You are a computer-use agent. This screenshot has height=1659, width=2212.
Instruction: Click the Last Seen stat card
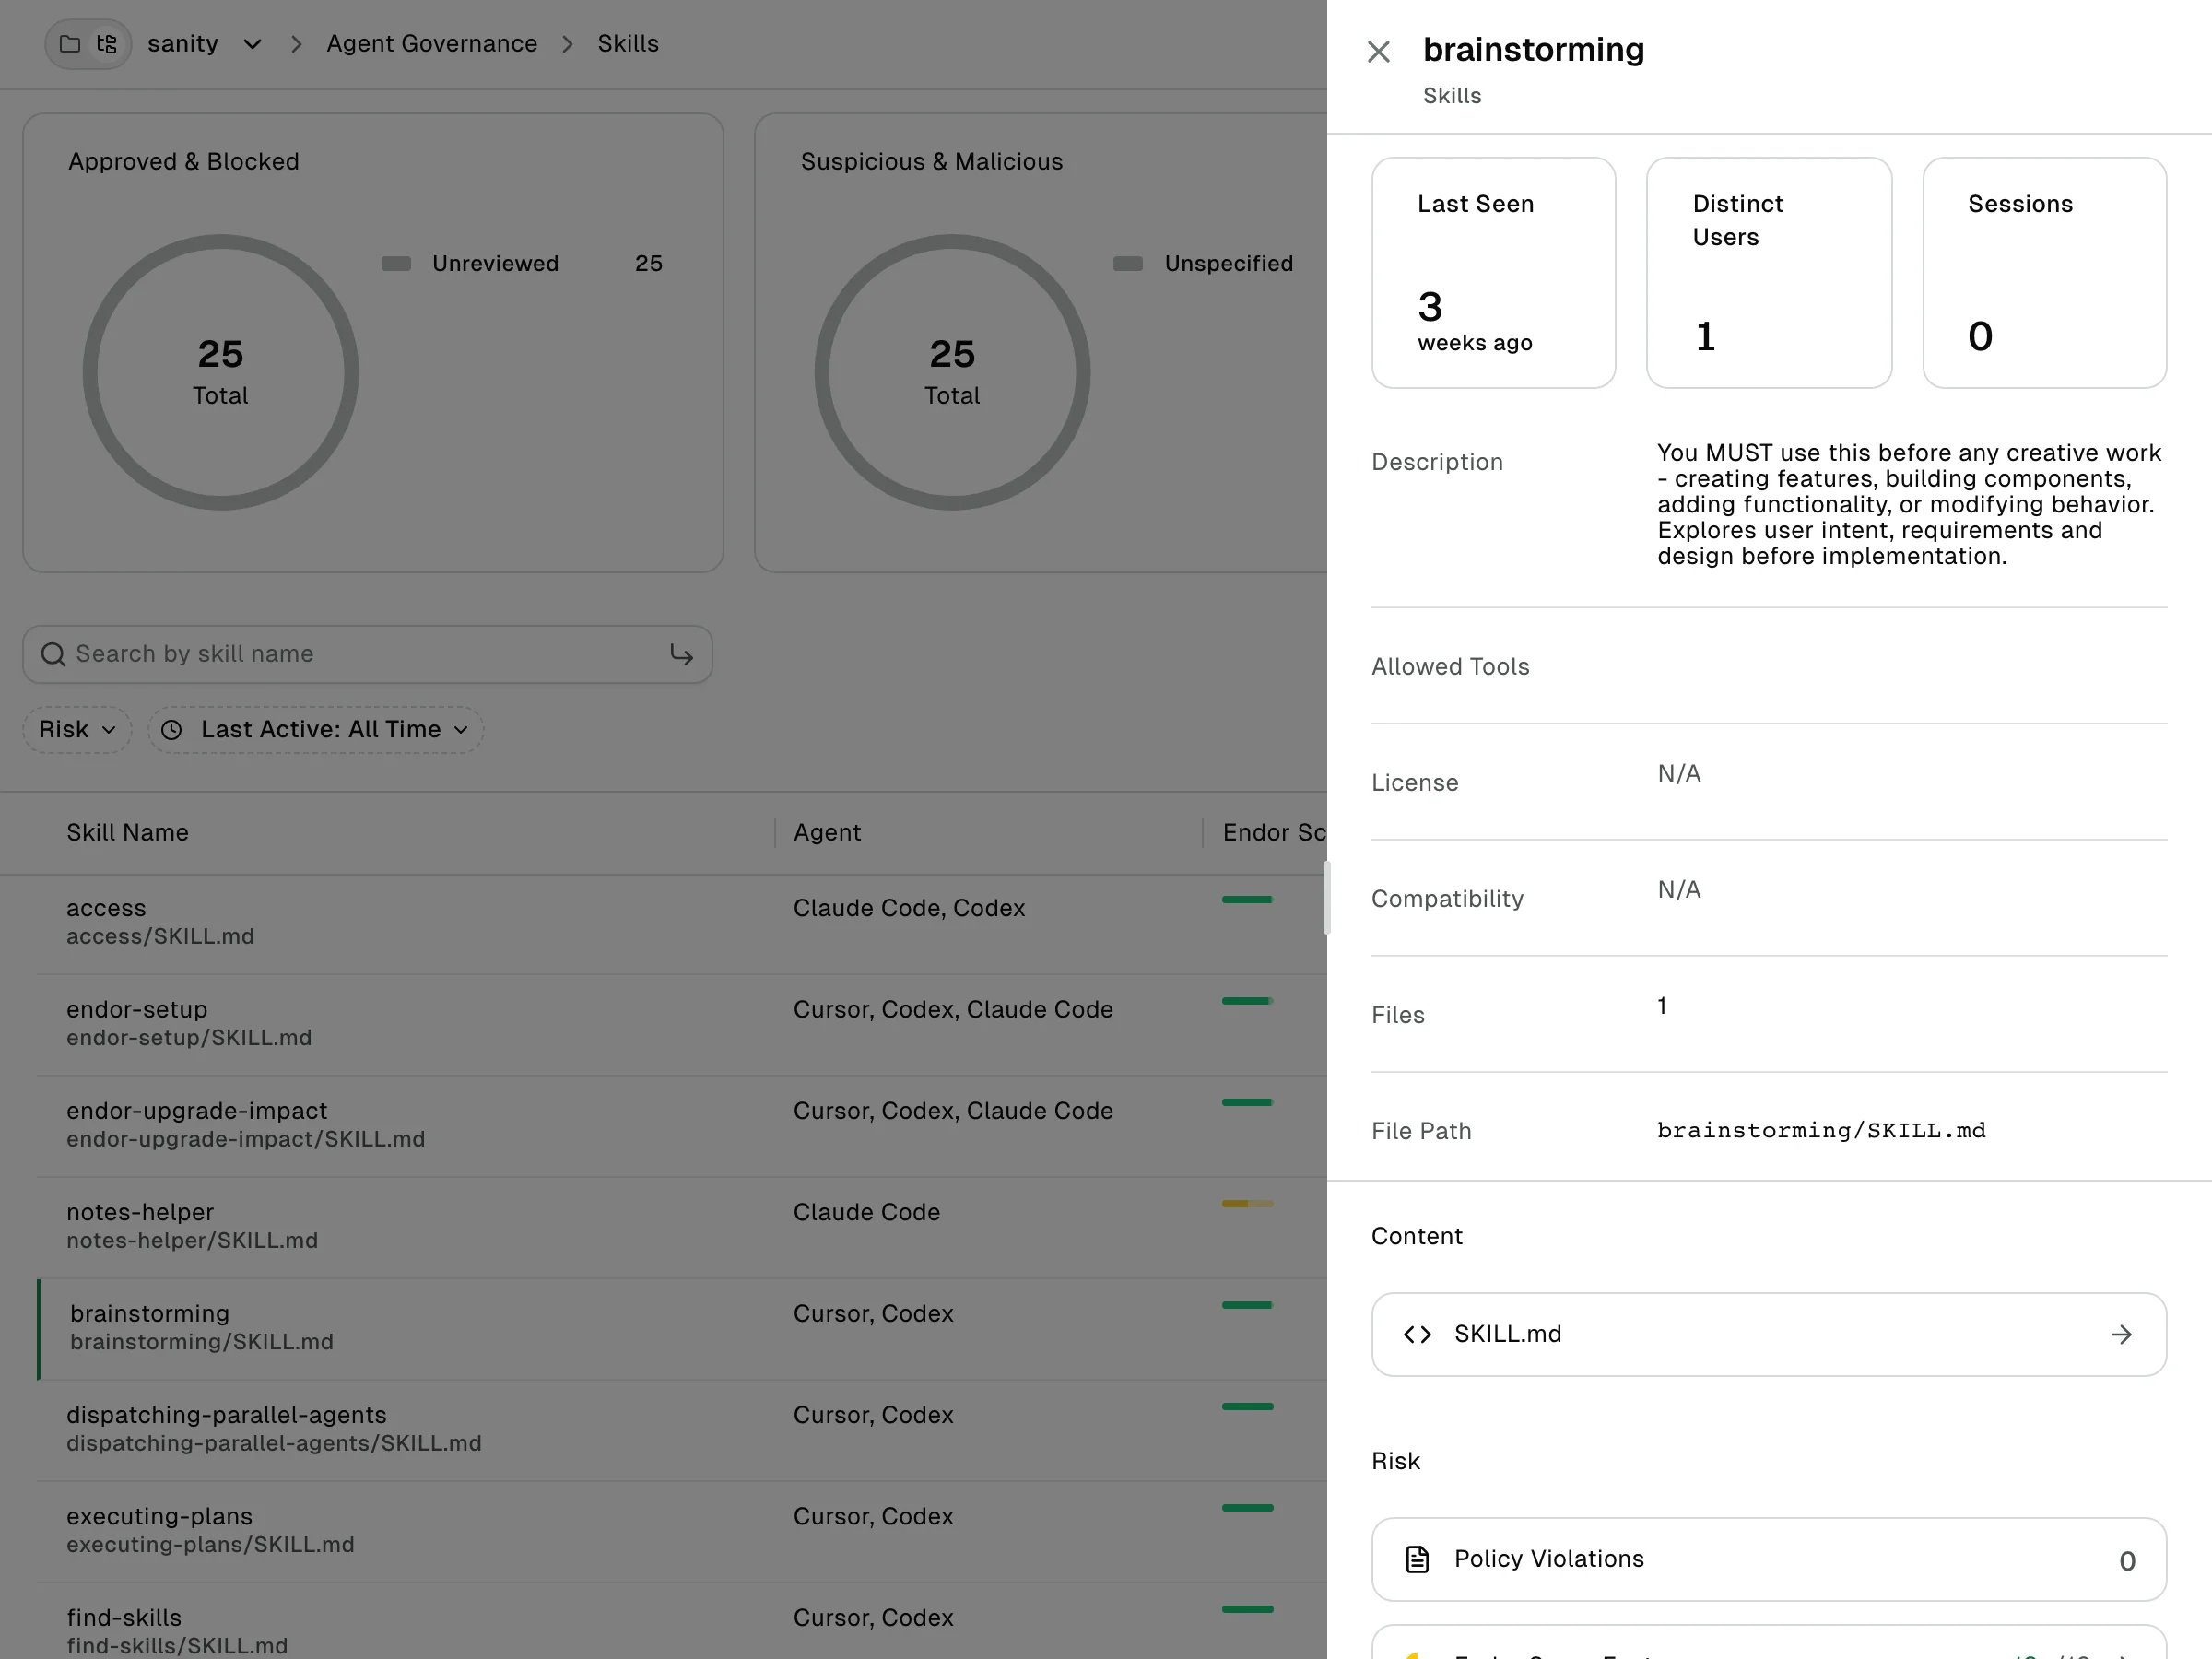(1493, 272)
